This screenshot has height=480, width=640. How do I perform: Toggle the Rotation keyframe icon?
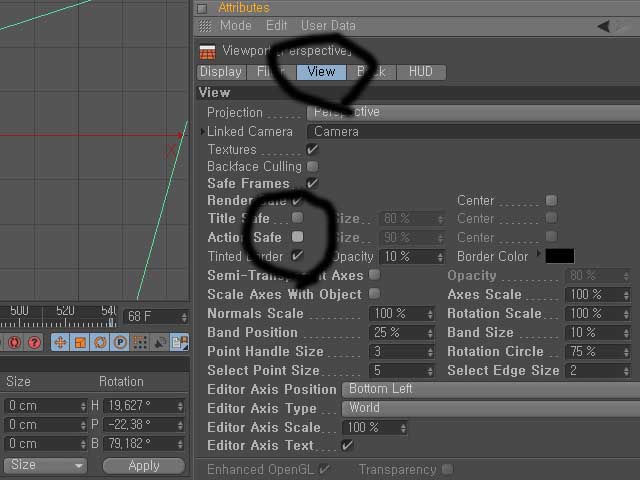point(100,342)
